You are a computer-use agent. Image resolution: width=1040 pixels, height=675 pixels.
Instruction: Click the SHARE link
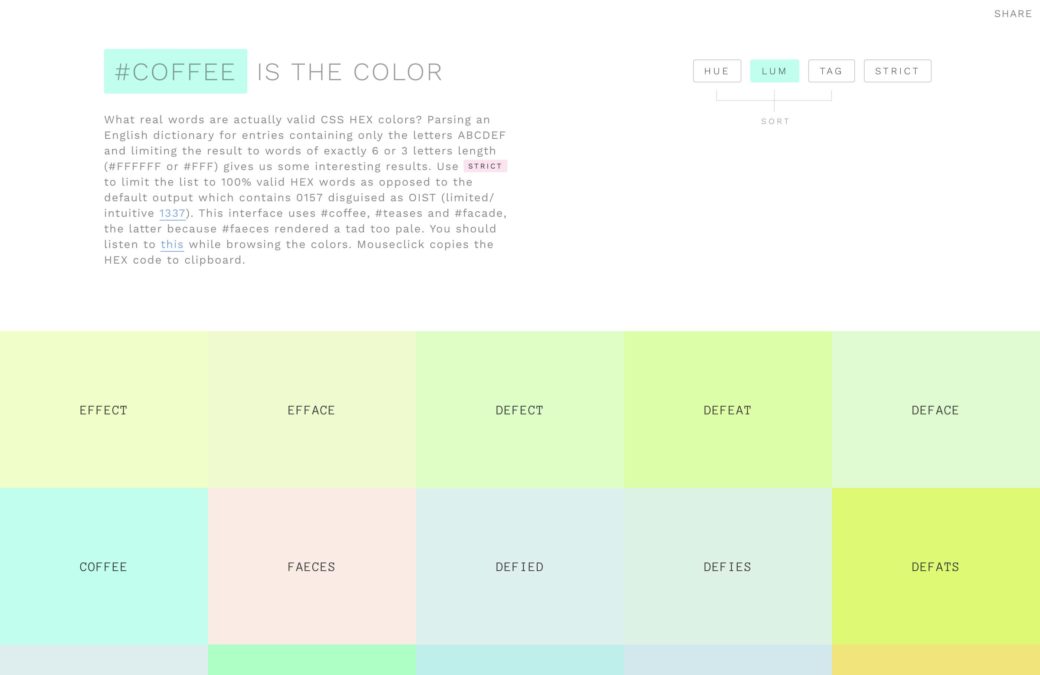[1012, 14]
